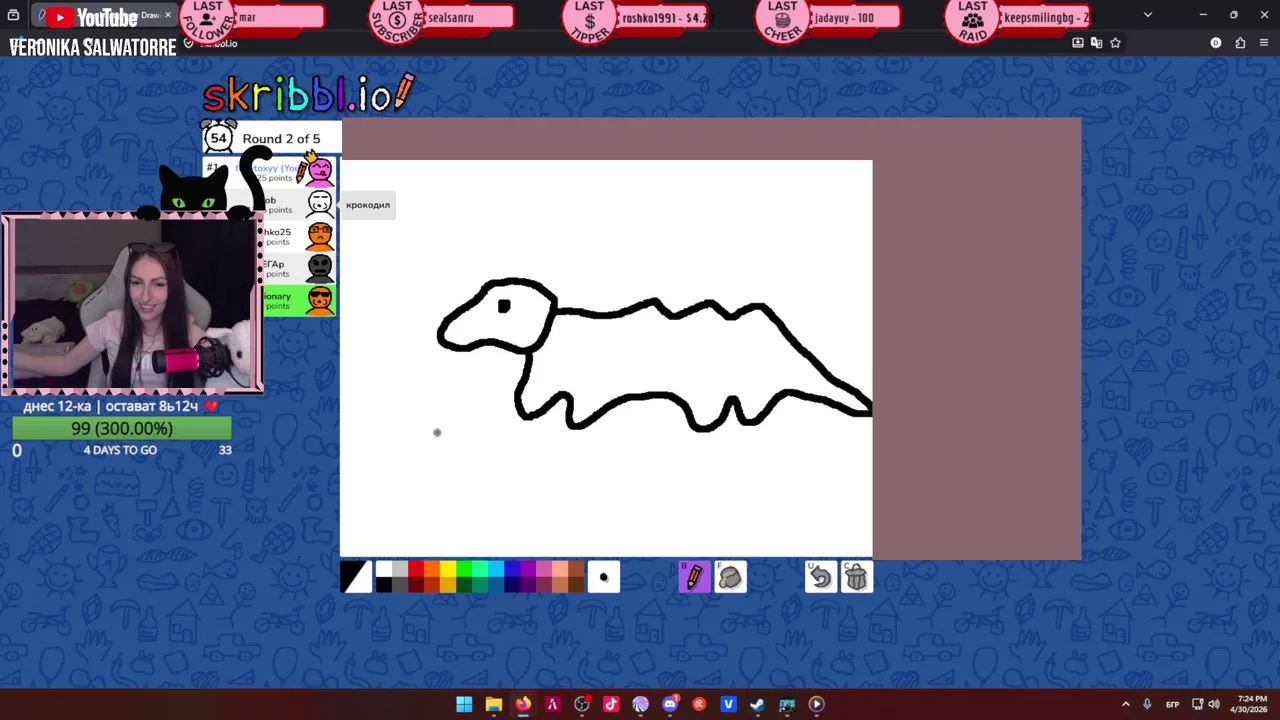Click the Firefox taskbar icon
The image size is (1280, 720).
(522, 704)
